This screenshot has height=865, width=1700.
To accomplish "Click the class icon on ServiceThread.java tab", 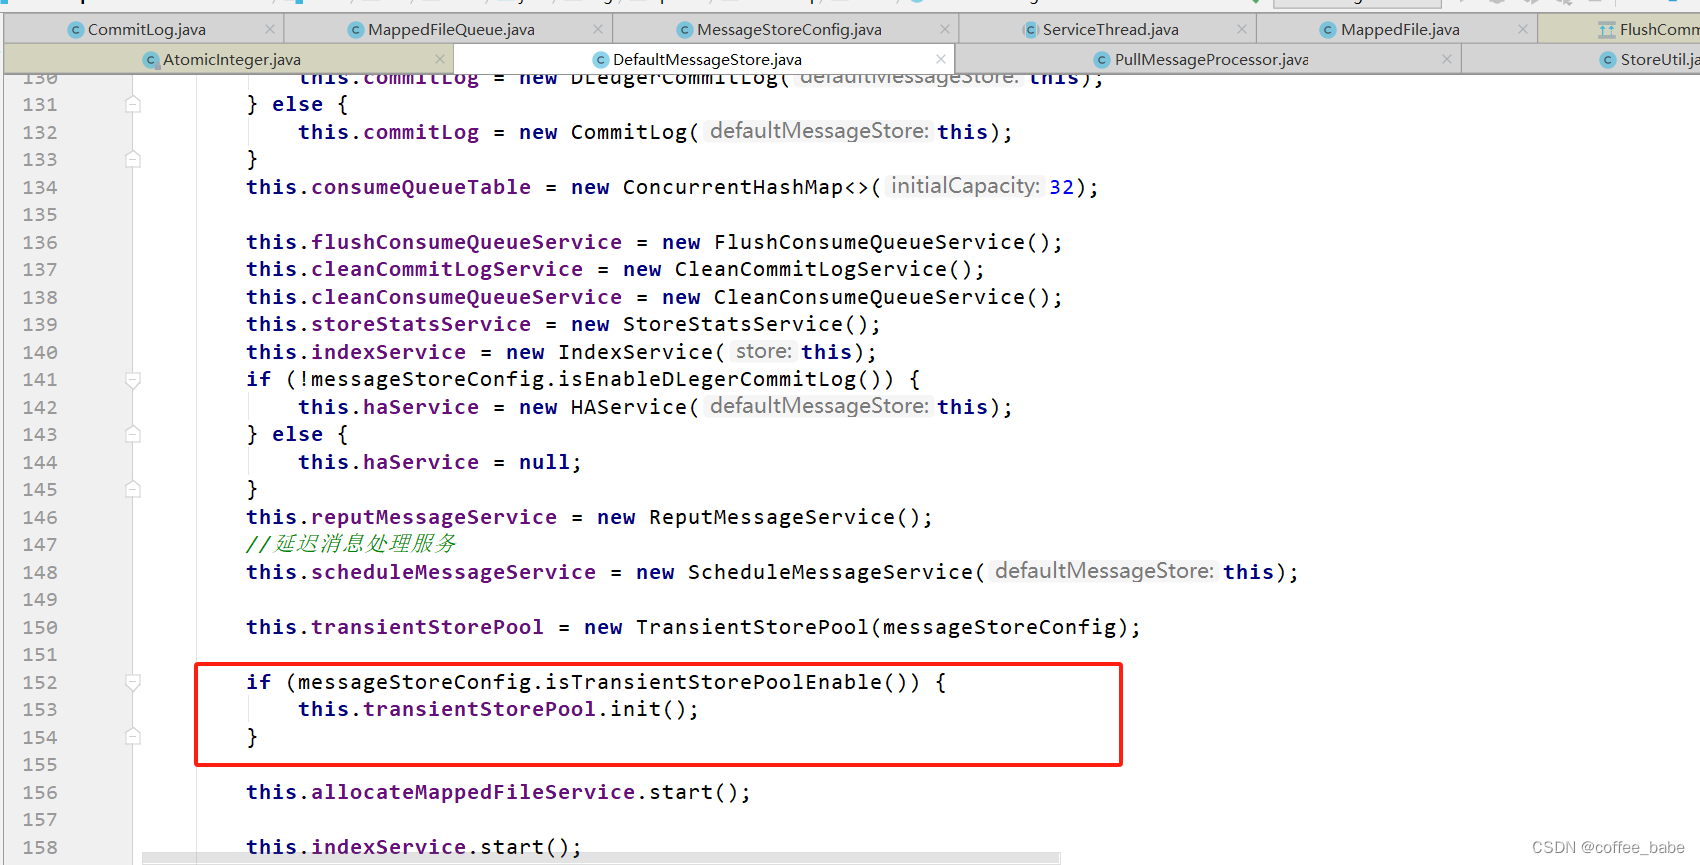I will [1031, 30].
